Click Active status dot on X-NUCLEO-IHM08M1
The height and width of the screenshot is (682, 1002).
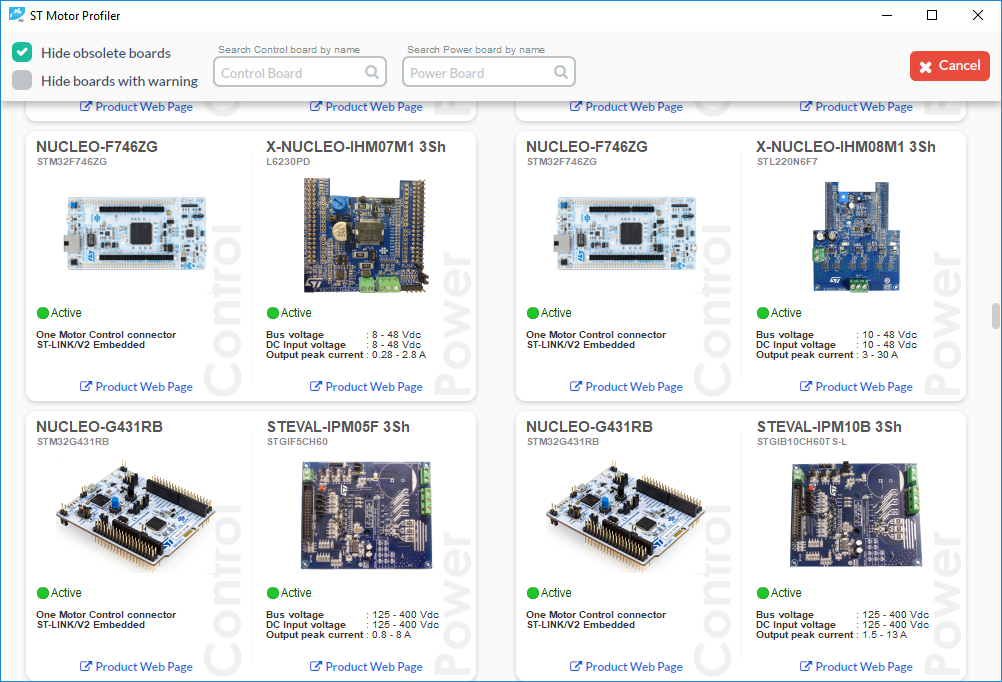[763, 313]
